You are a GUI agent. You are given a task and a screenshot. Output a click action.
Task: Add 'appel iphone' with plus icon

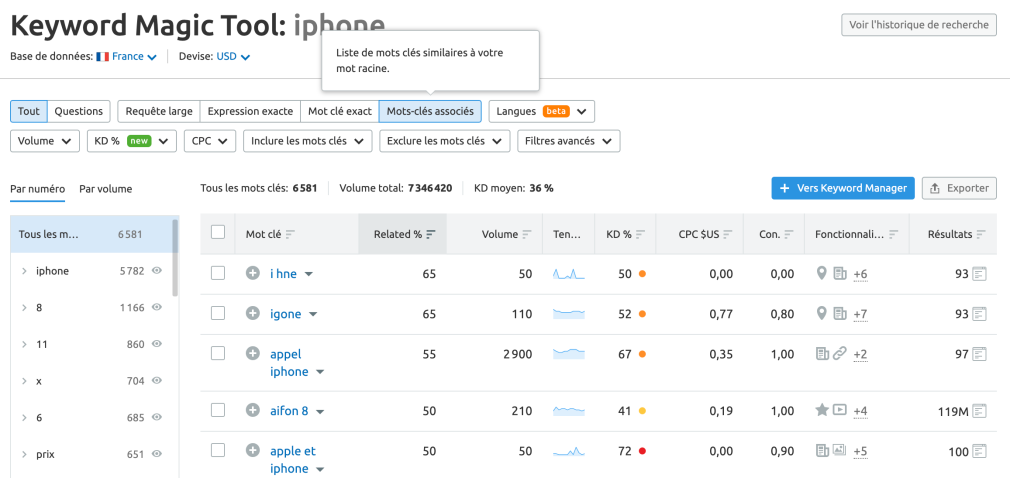[253, 353]
